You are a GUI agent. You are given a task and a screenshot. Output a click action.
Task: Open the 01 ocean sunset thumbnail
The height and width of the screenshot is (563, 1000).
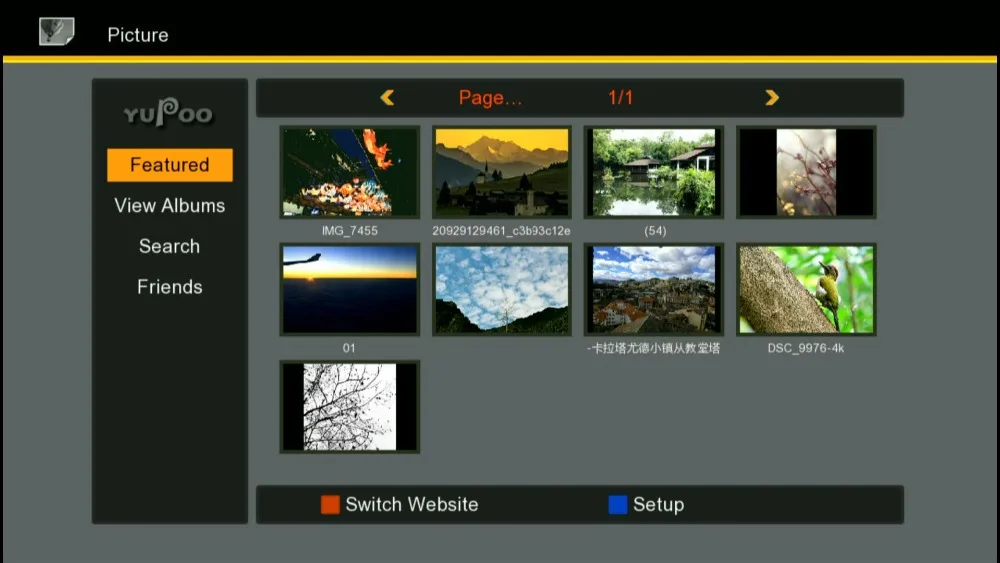(x=349, y=289)
